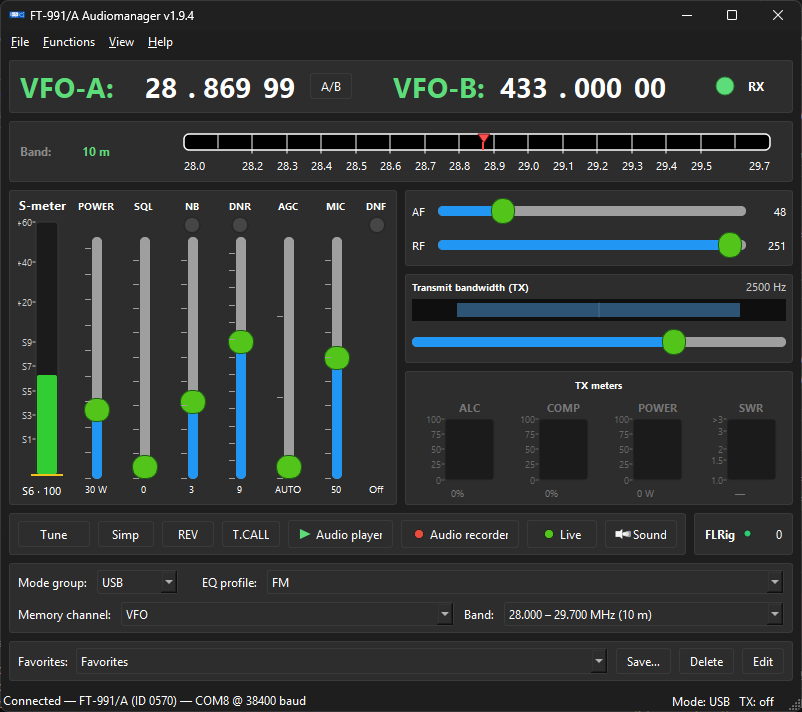
Task: Toggle Live monitoring button
Action: [x=562, y=535]
